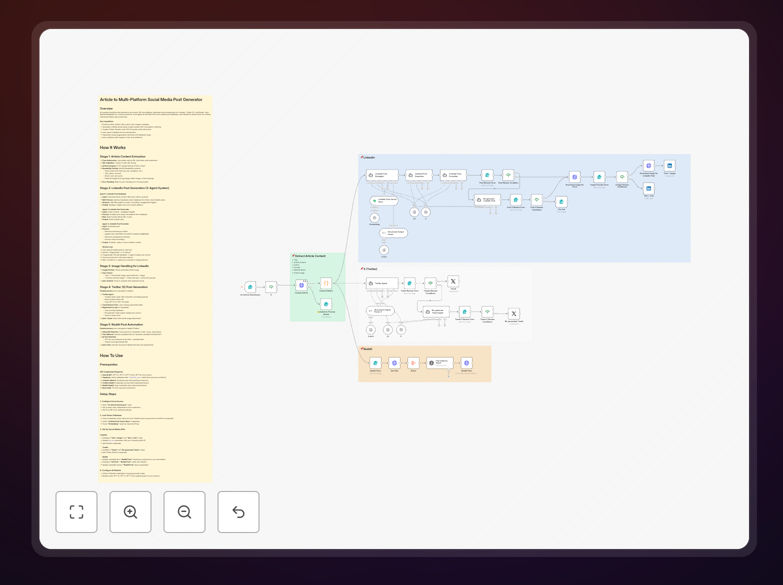The image size is (783, 585).
Task: Select the first agent node in the LinkedIn section
Action: coord(382,175)
